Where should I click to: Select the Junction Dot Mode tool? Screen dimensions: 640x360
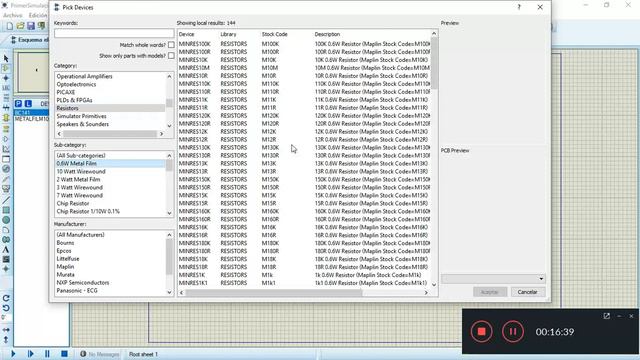click(6, 78)
